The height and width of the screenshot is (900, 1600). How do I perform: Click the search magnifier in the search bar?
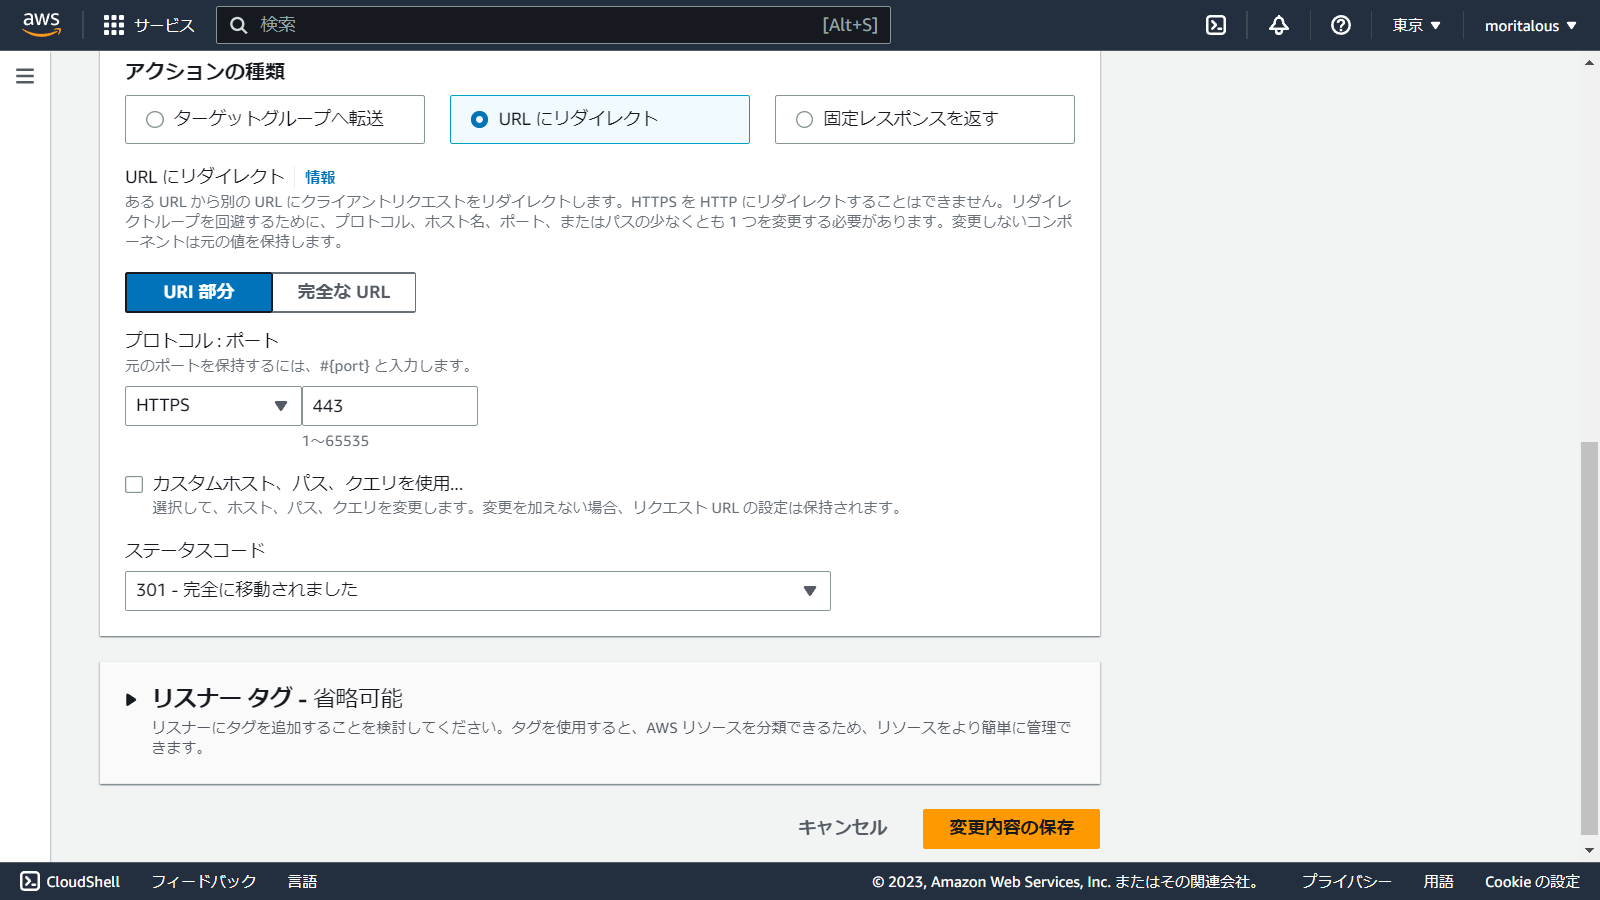238,25
